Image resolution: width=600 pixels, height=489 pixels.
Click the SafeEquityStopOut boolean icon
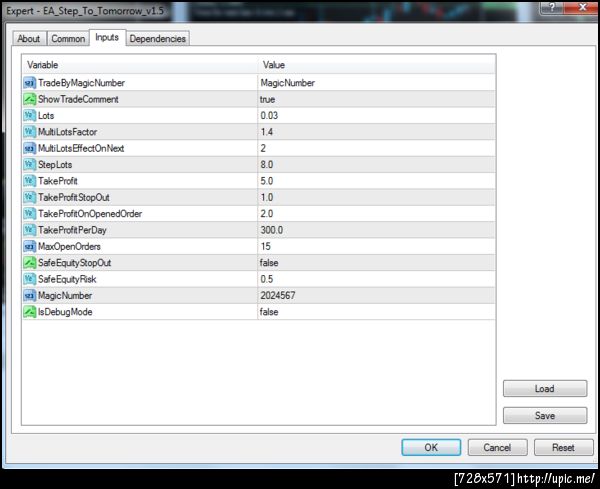29,263
